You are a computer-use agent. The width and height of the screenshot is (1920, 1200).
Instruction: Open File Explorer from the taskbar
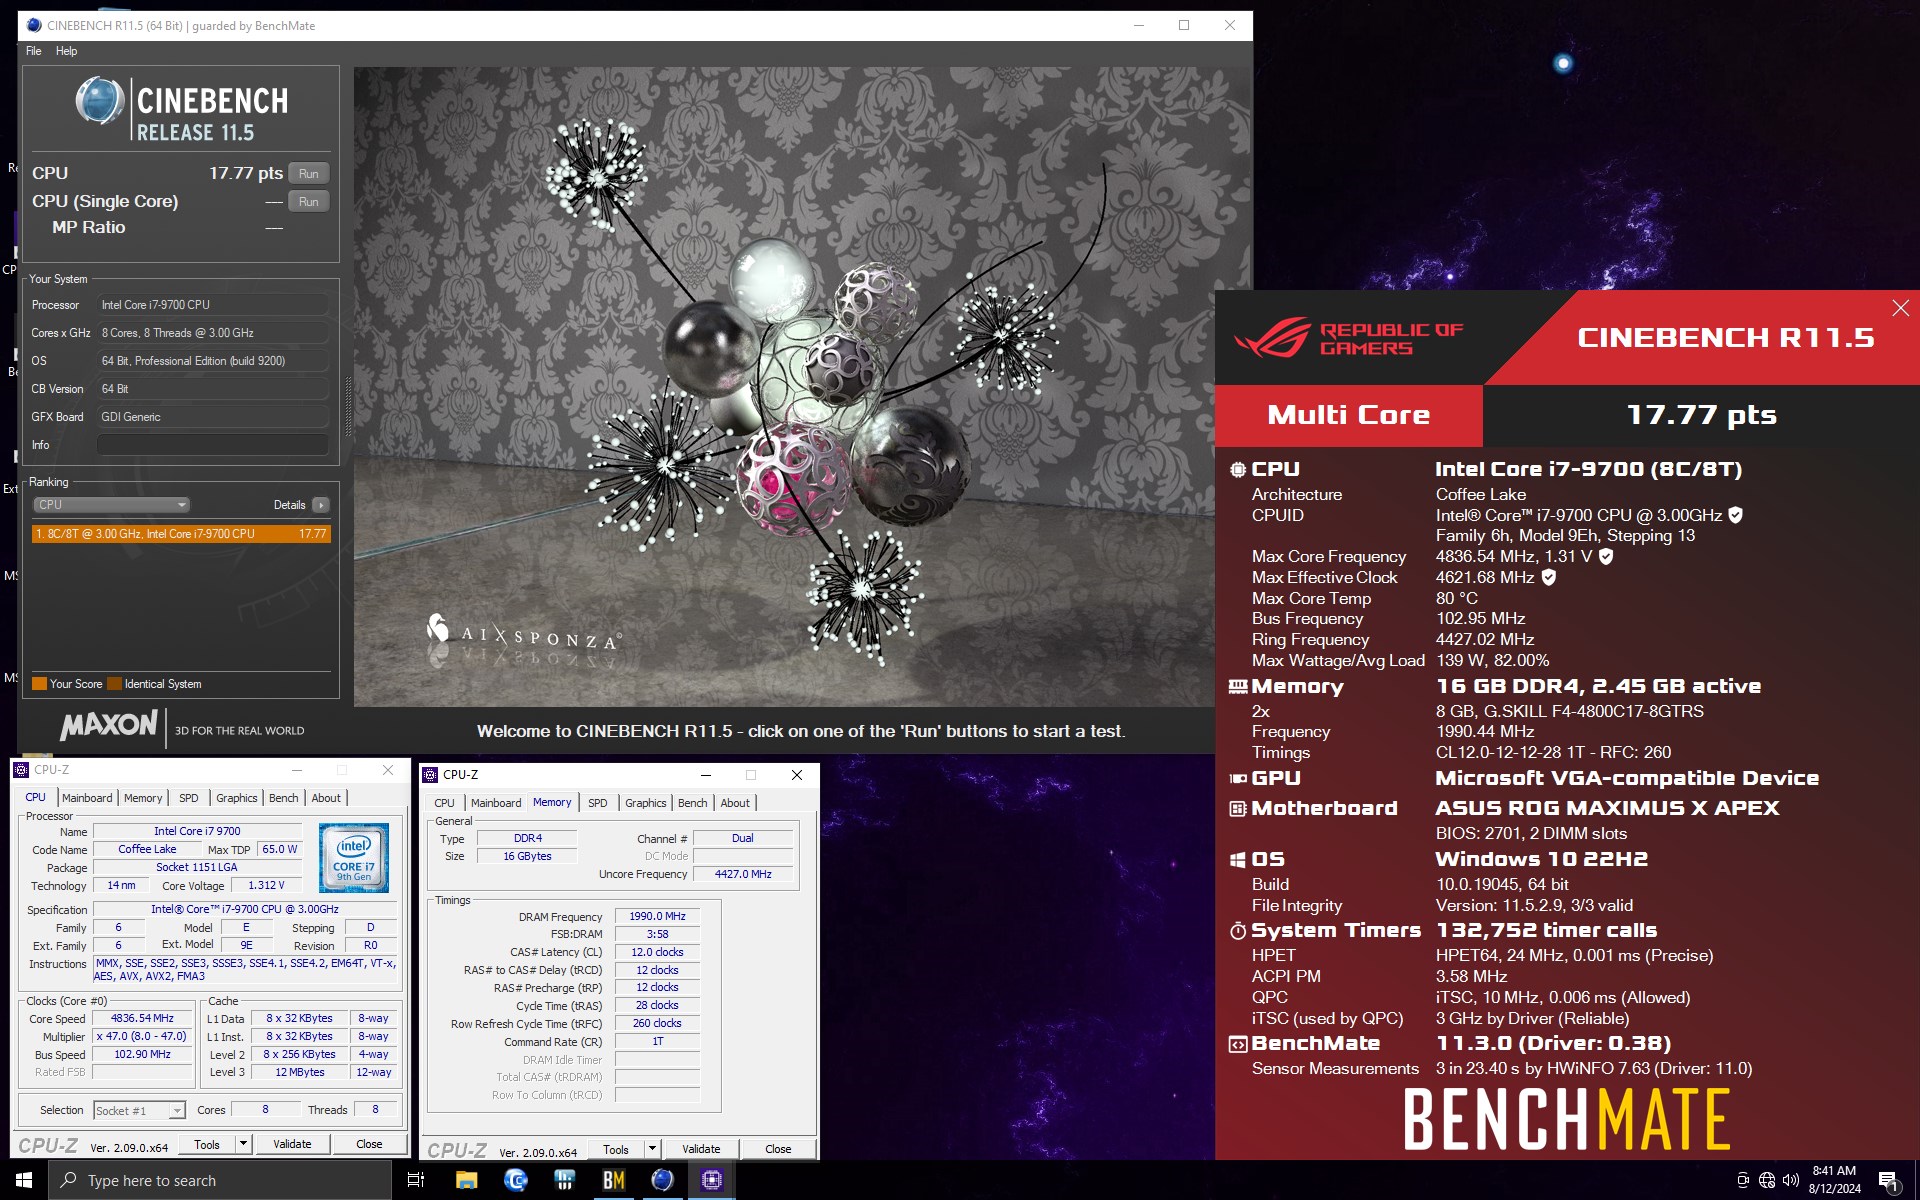click(x=466, y=1180)
